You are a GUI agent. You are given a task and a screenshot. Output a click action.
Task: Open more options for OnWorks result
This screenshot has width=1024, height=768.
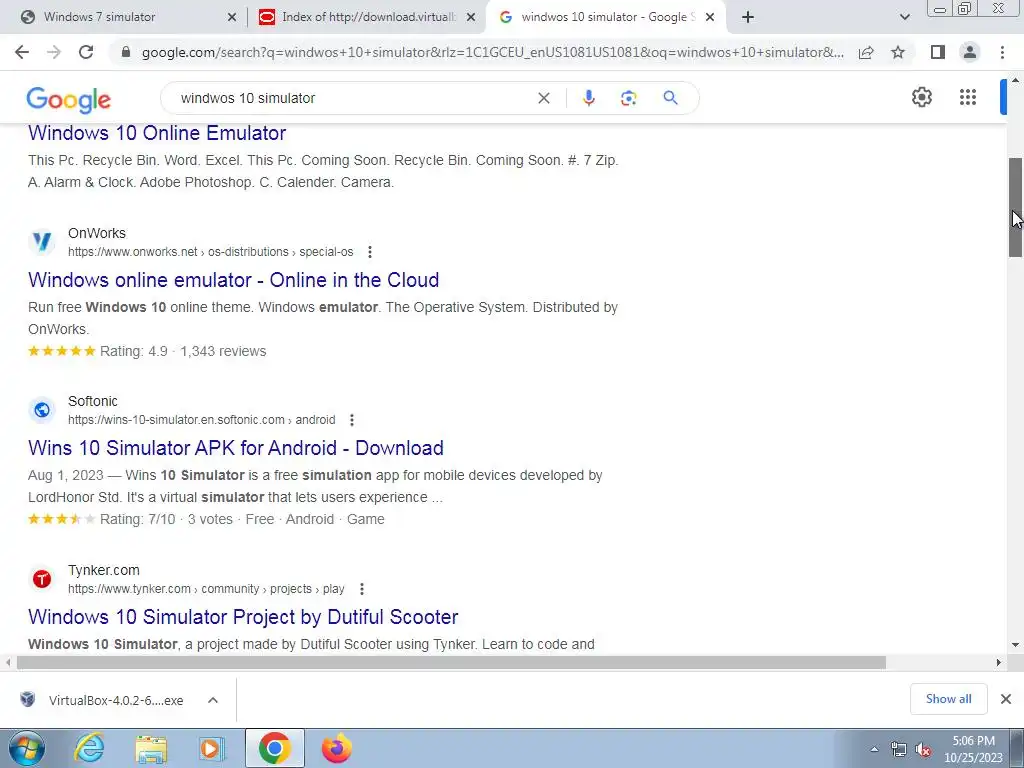point(370,252)
